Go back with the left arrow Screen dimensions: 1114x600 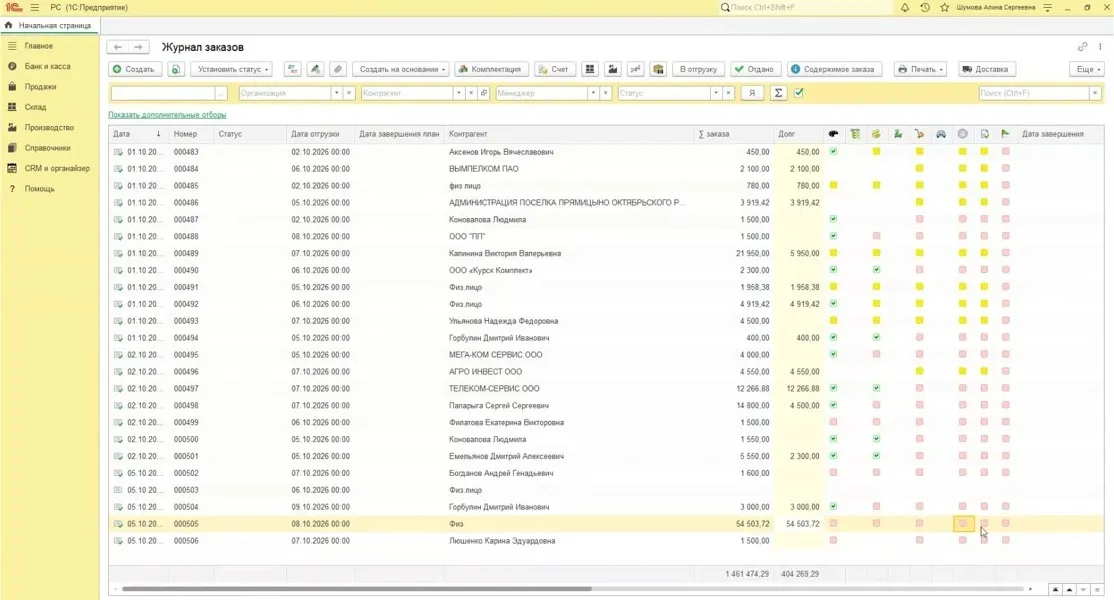pyautogui.click(x=118, y=47)
